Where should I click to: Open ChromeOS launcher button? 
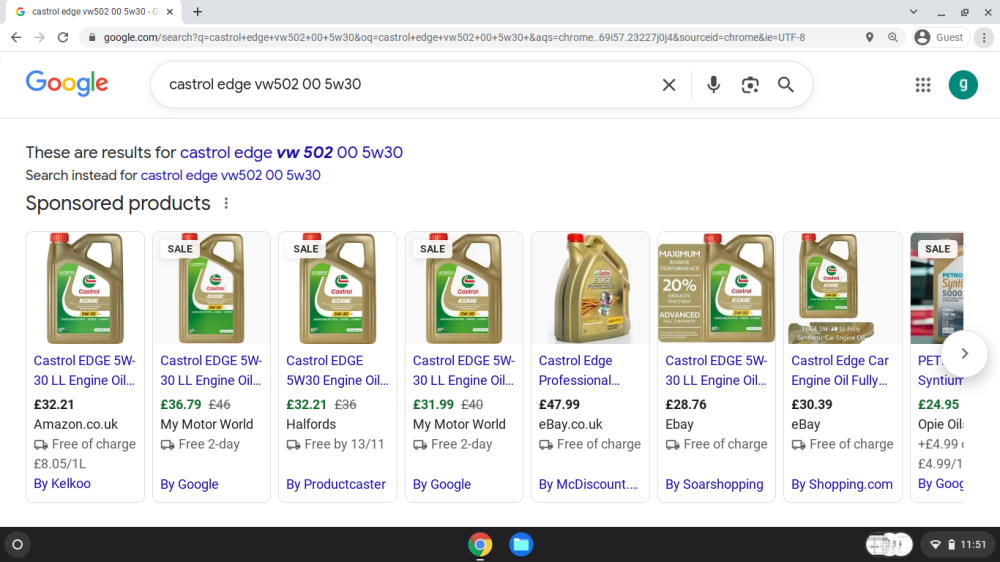click(17, 544)
